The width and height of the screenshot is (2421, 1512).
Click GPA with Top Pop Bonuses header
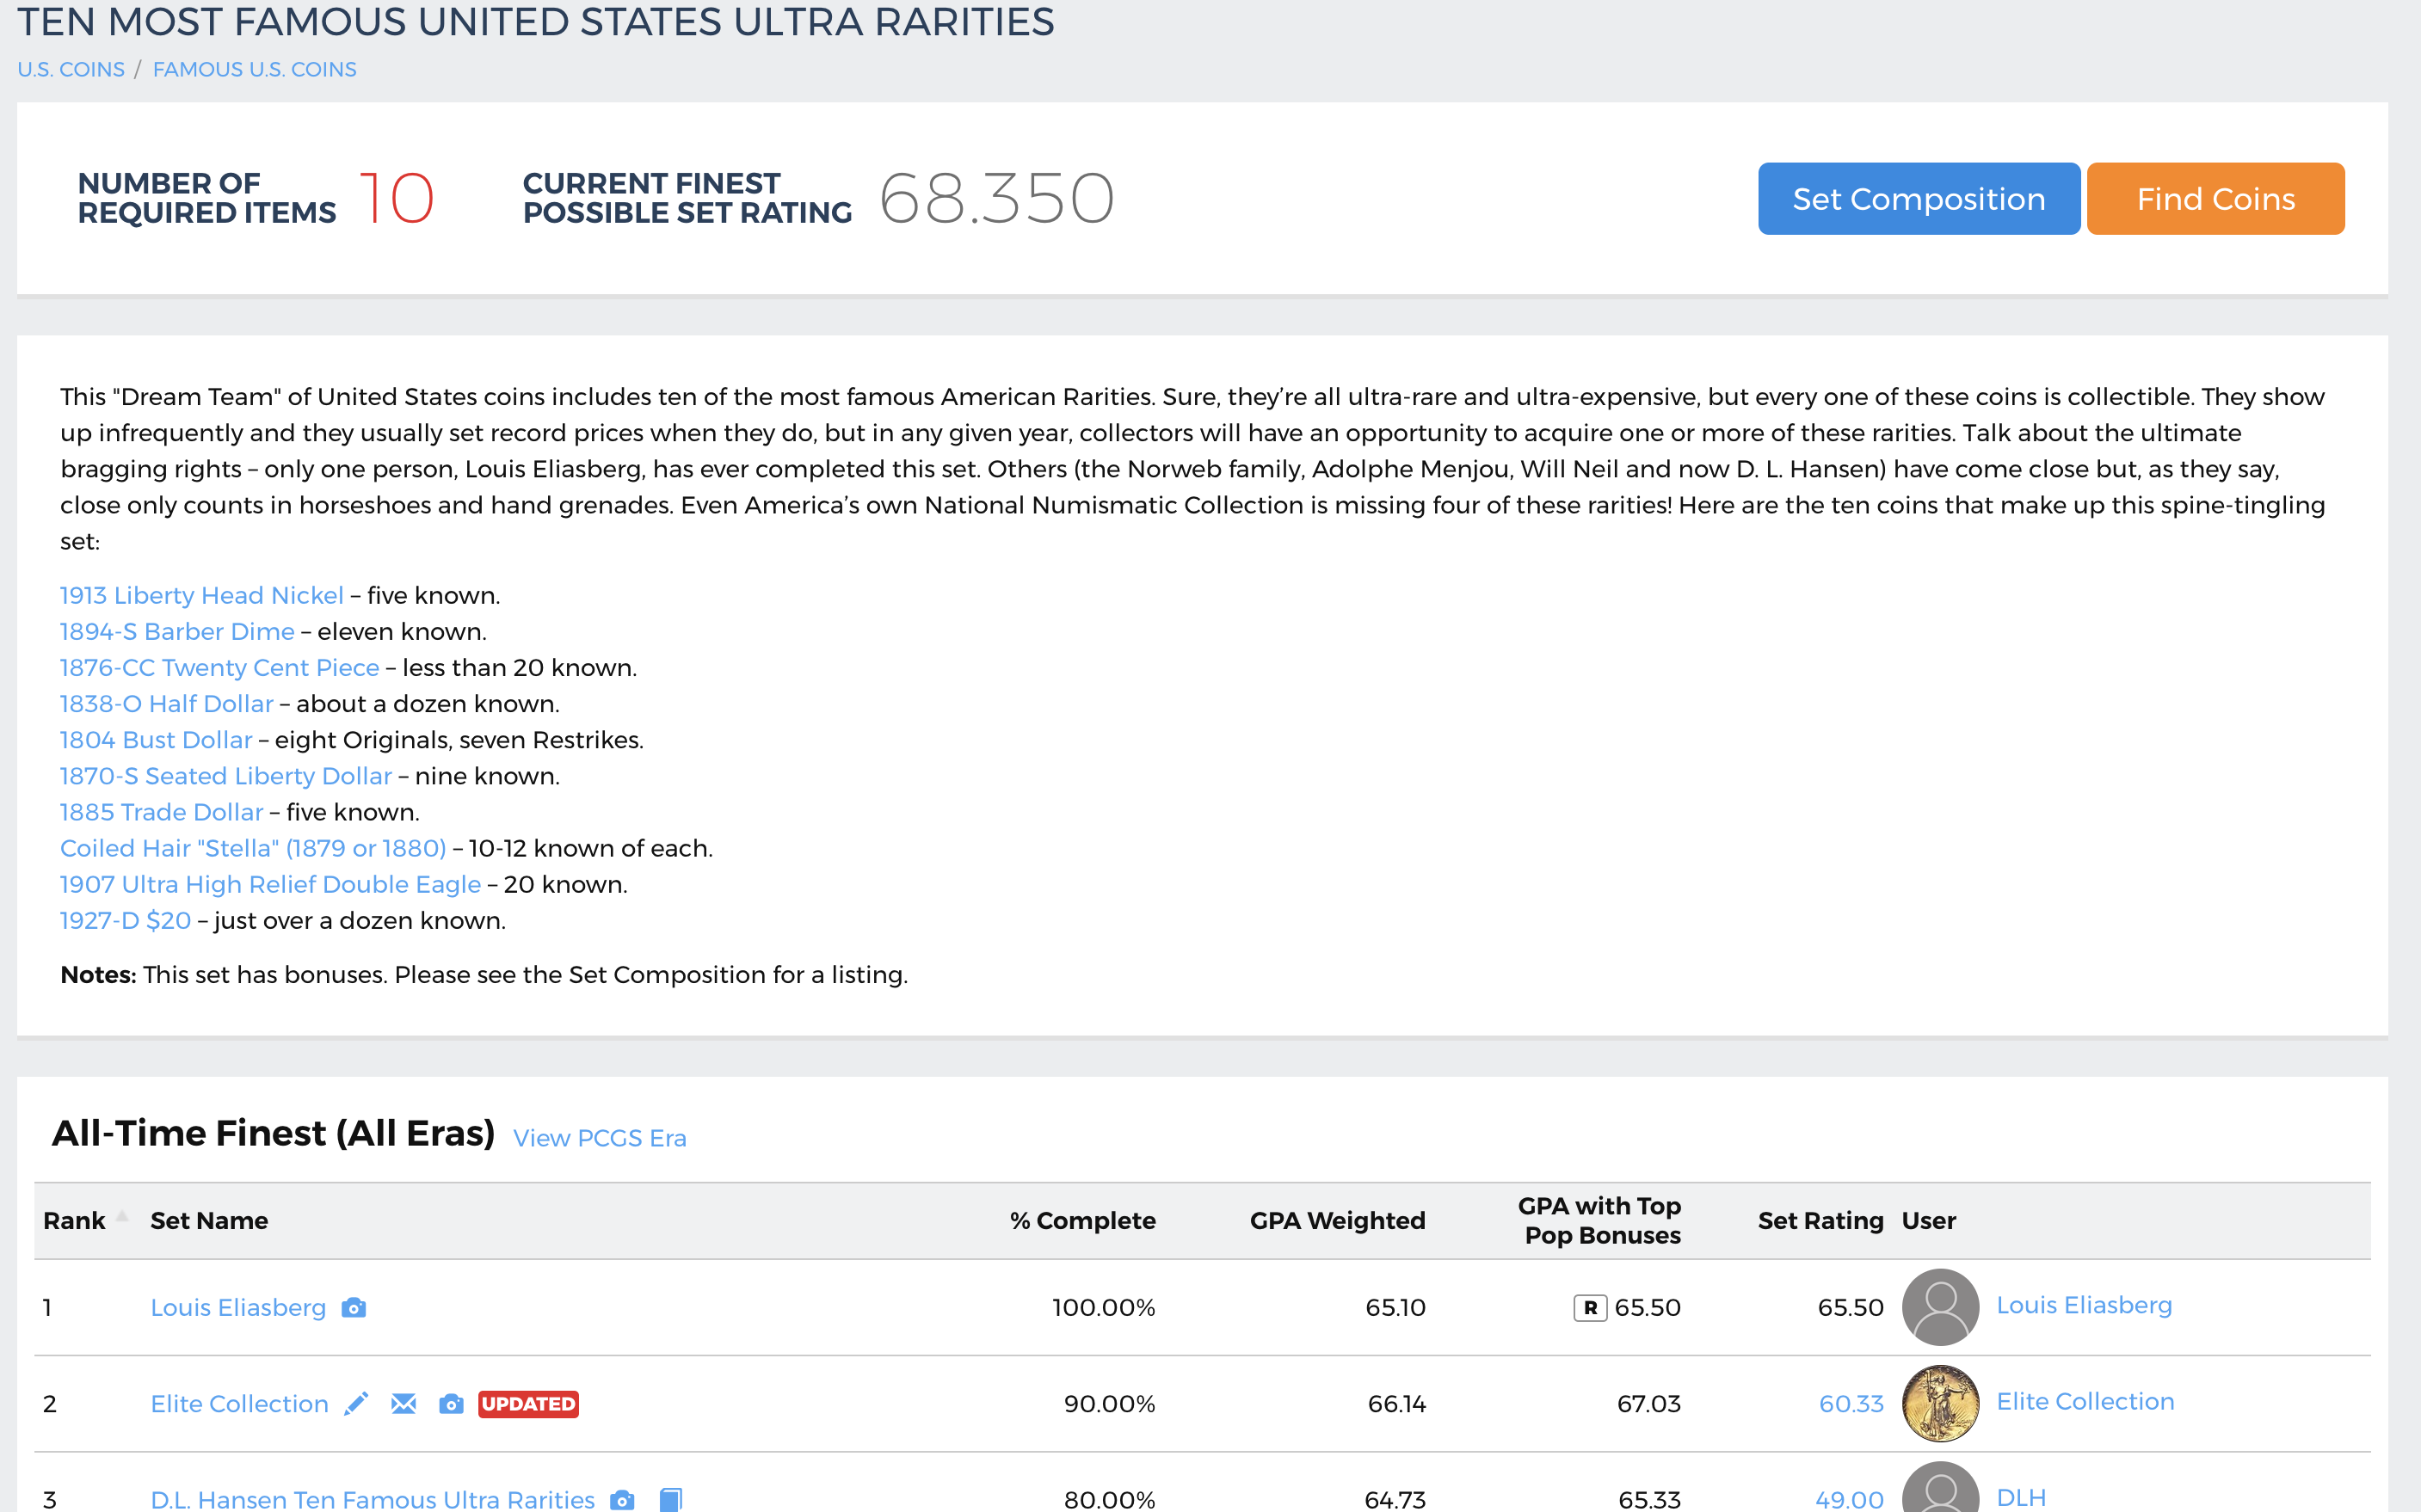click(x=1600, y=1220)
